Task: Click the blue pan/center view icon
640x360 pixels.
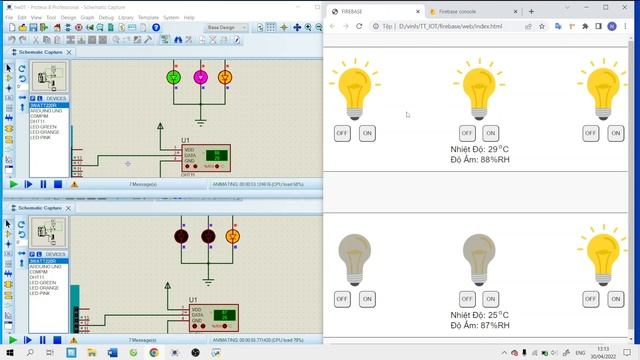Action: (297, 27)
